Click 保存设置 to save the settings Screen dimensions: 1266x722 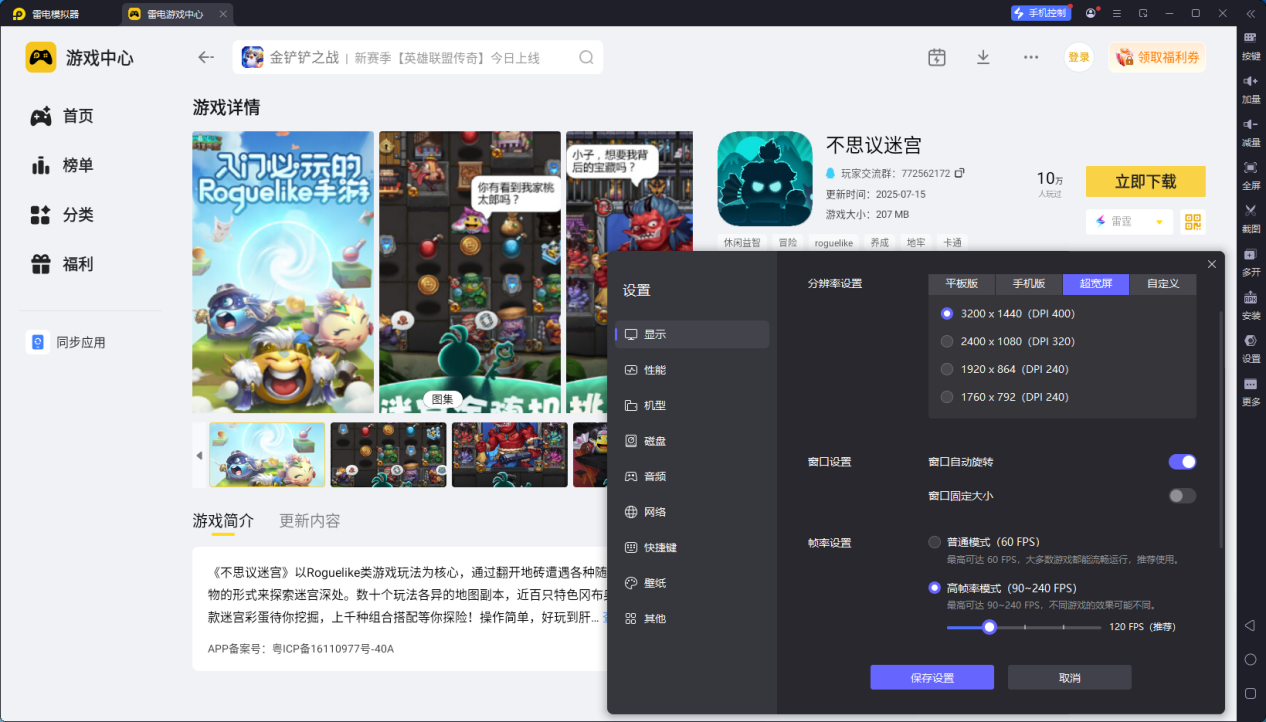[932, 677]
